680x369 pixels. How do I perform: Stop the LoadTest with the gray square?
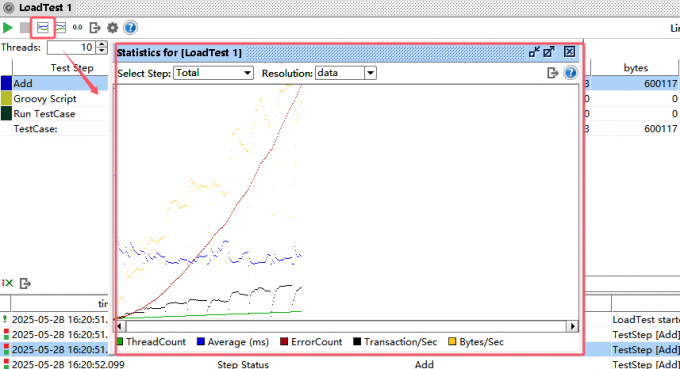click(x=25, y=28)
